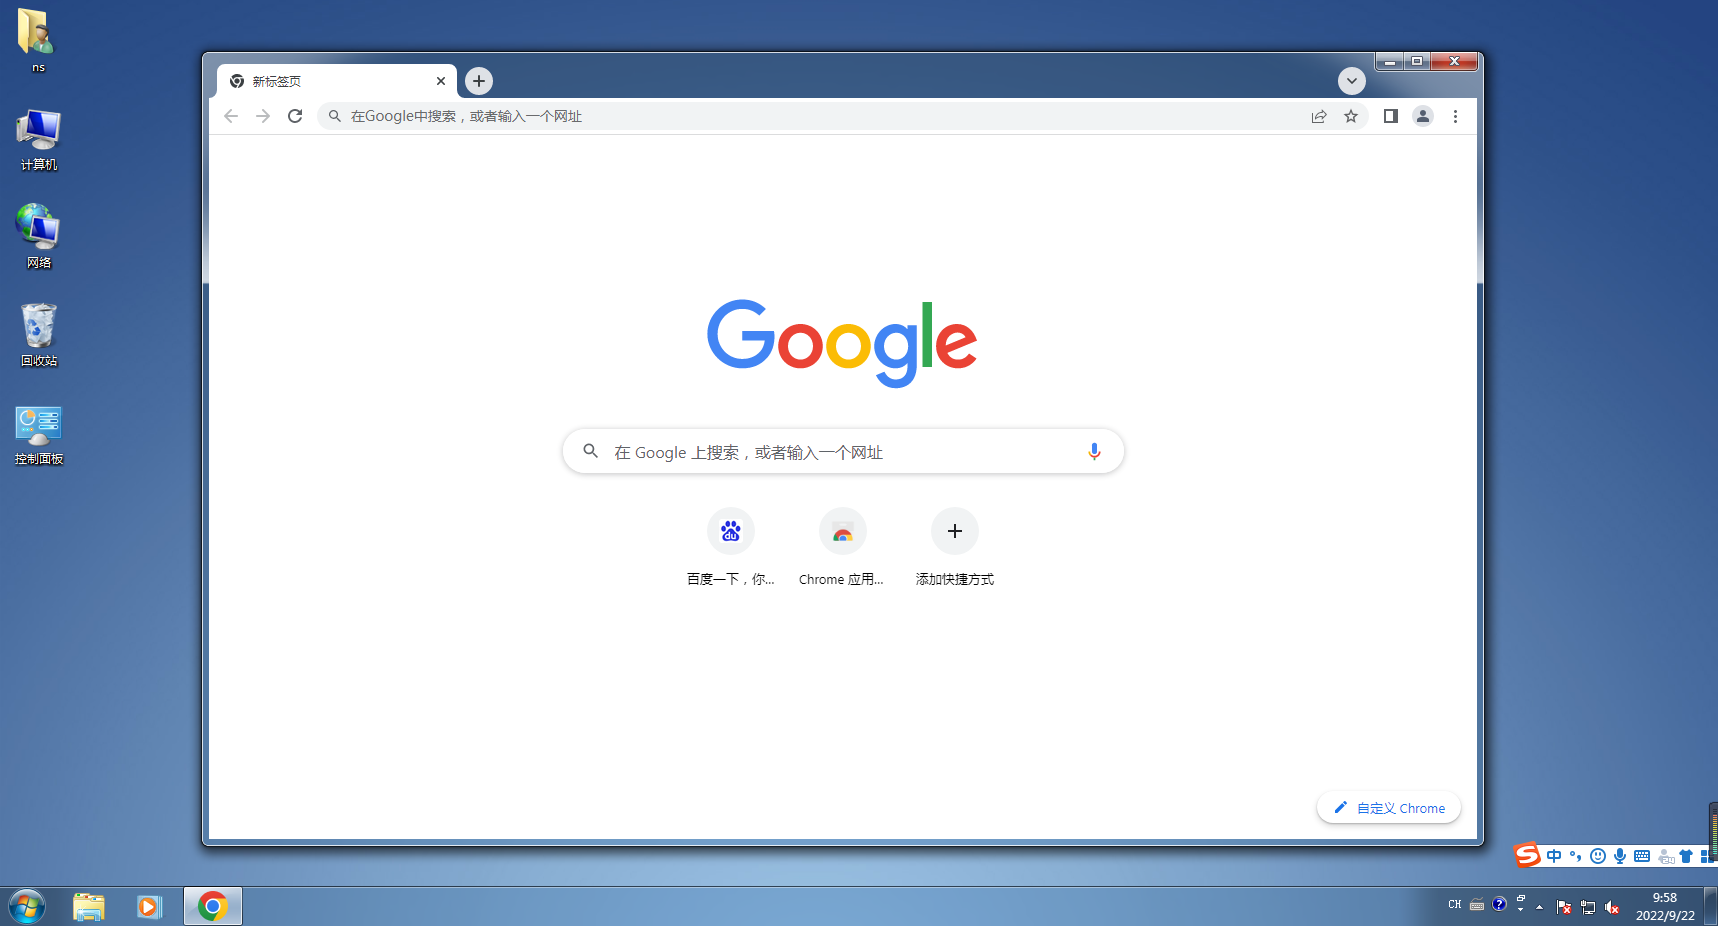The width and height of the screenshot is (1718, 926).
Task: Open the Sogou soft keyboard icon
Action: (x=1642, y=856)
